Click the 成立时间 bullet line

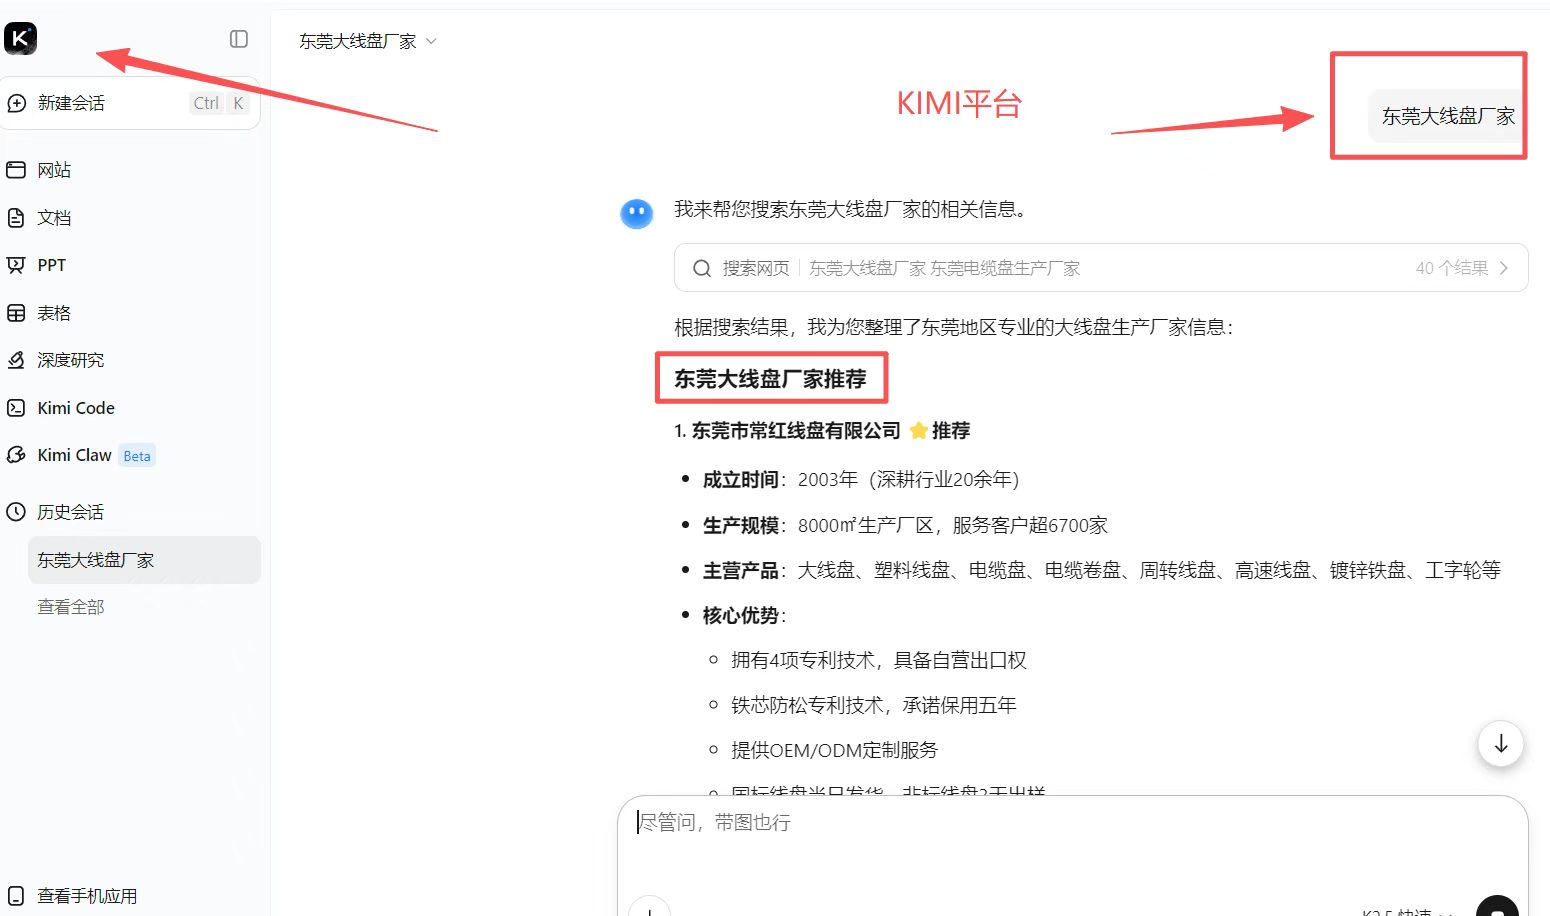(861, 480)
